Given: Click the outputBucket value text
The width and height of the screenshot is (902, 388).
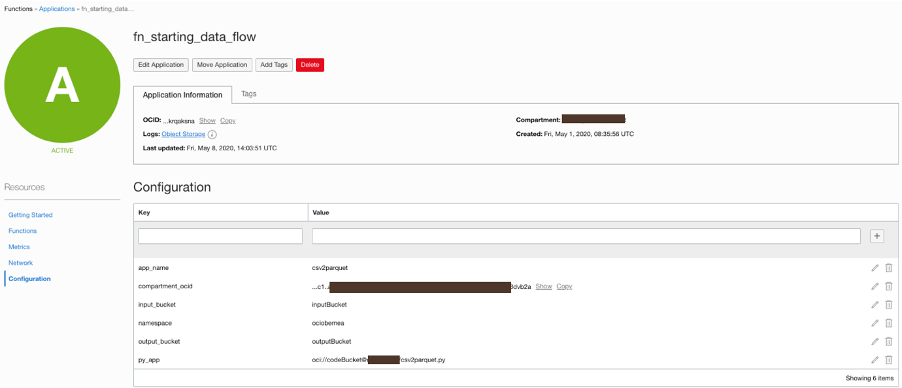Looking at the screenshot, I should pos(331,341).
